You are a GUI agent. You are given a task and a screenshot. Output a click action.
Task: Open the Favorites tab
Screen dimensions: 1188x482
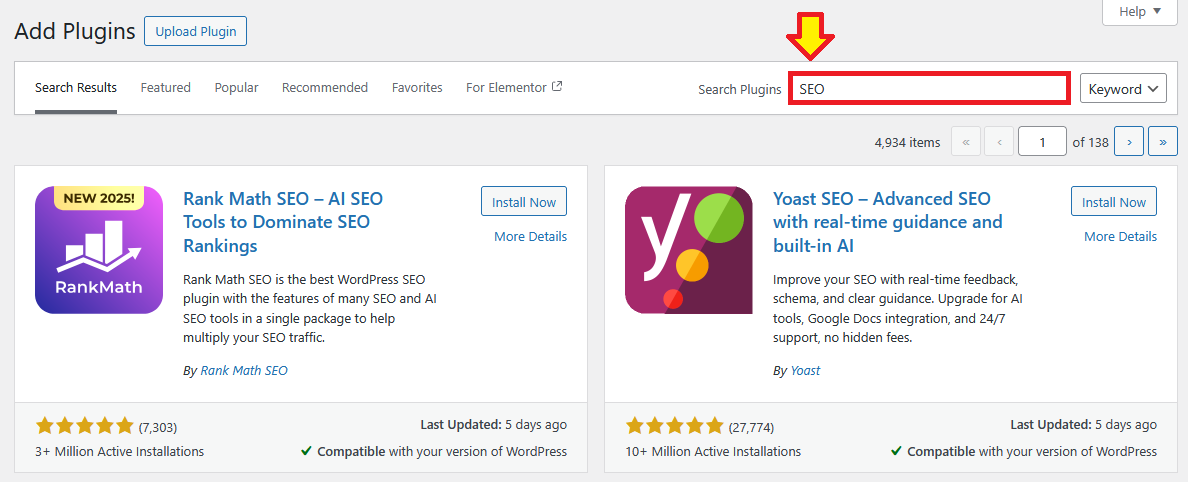(417, 88)
